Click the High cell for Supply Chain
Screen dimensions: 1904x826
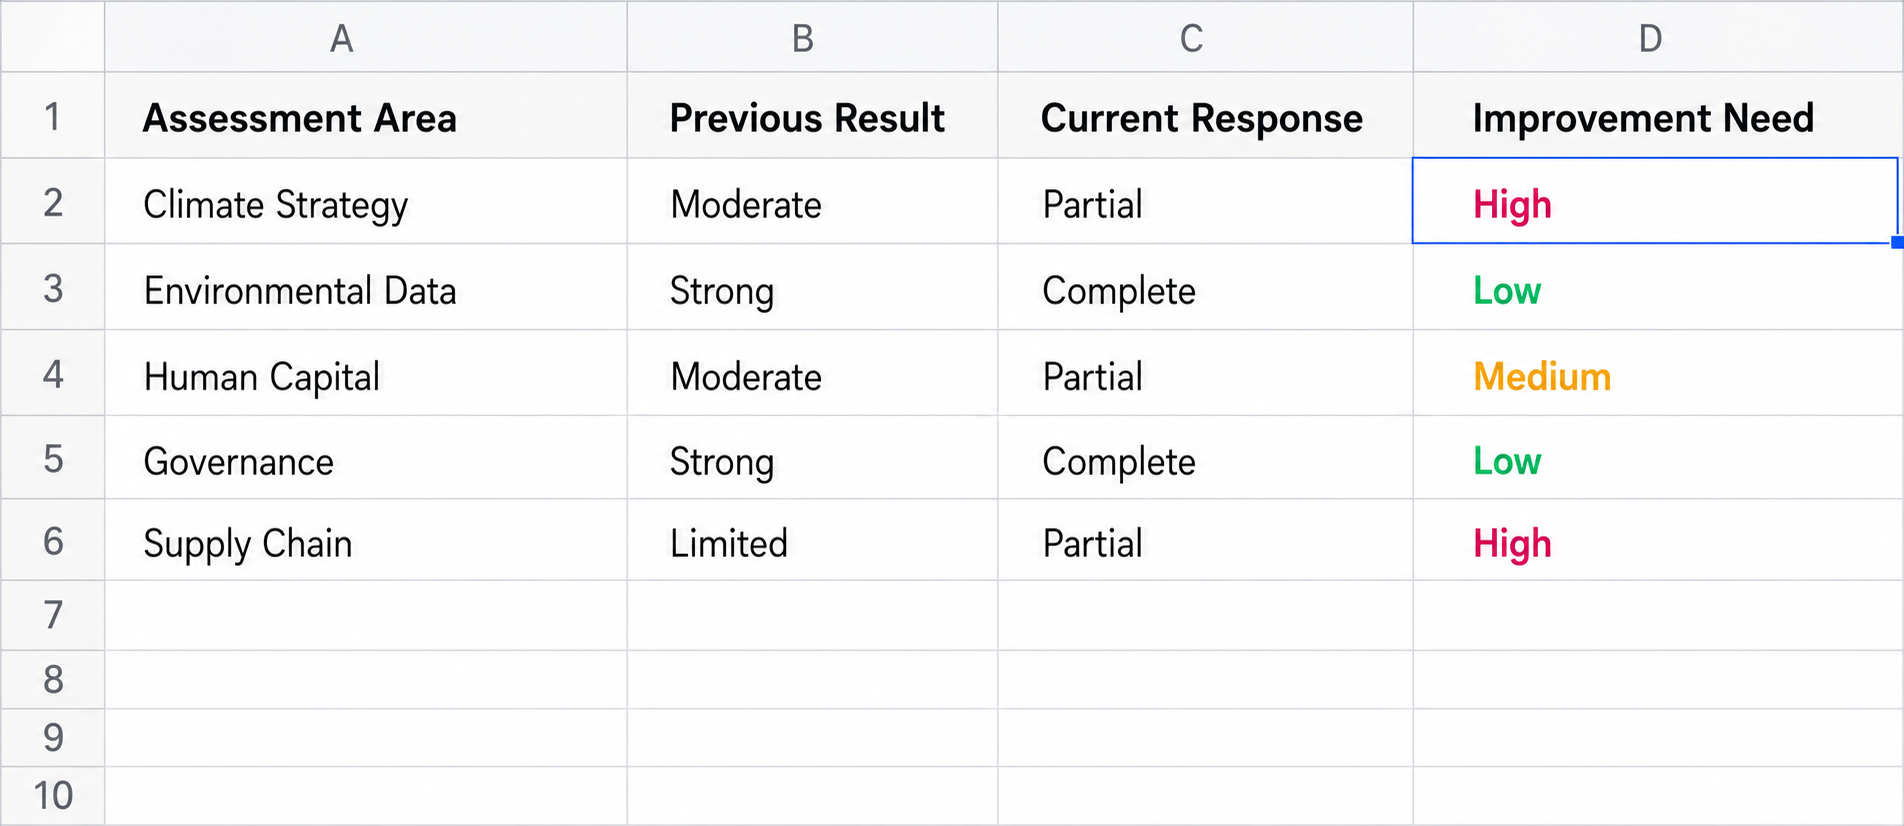point(1658,540)
